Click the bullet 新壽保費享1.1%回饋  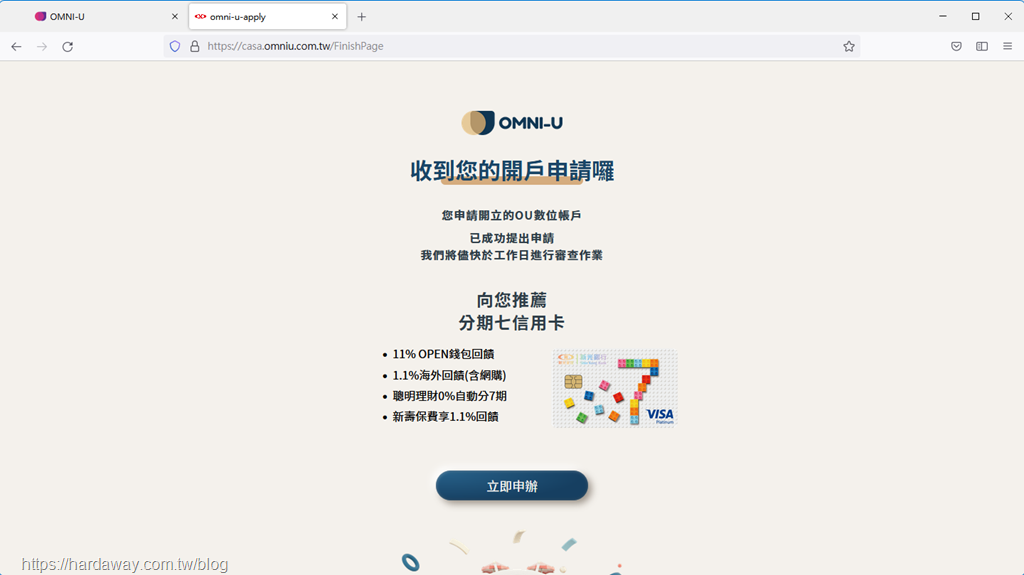445,416
